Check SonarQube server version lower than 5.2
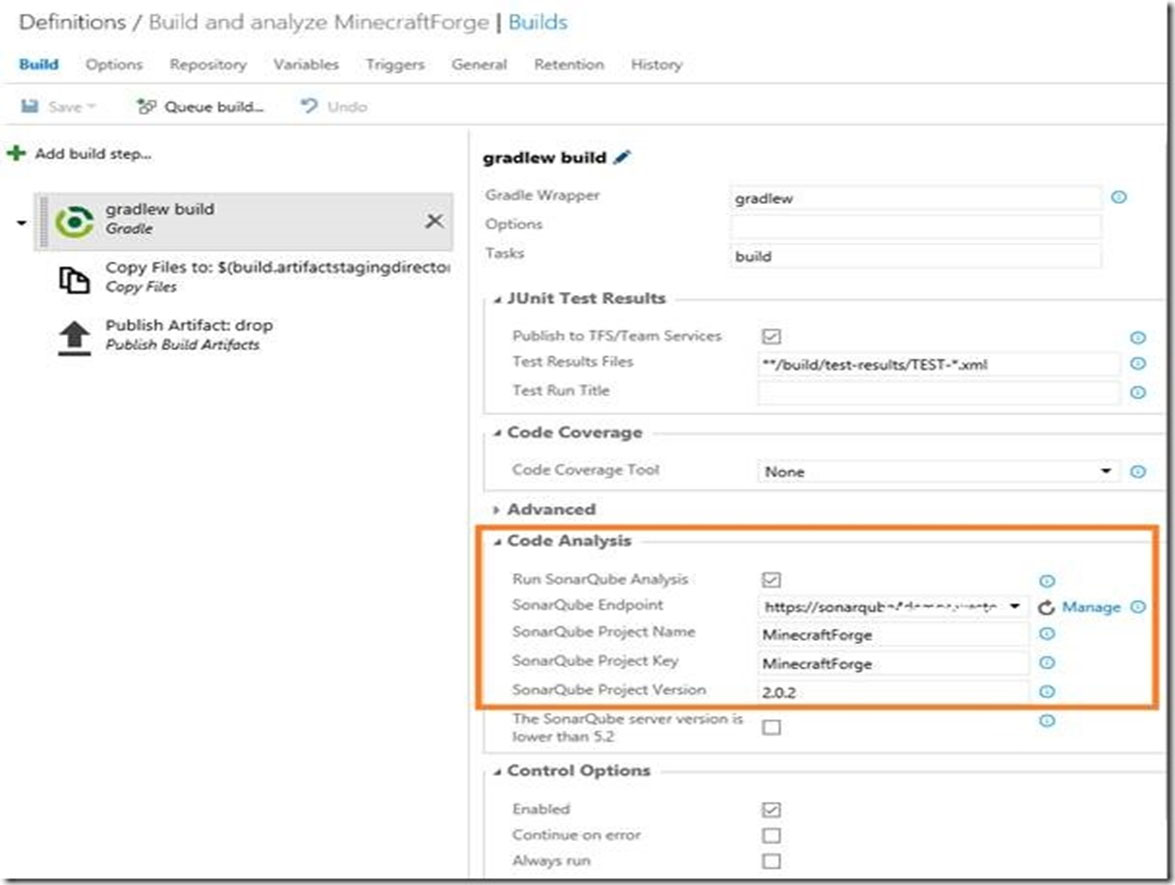 [771, 727]
